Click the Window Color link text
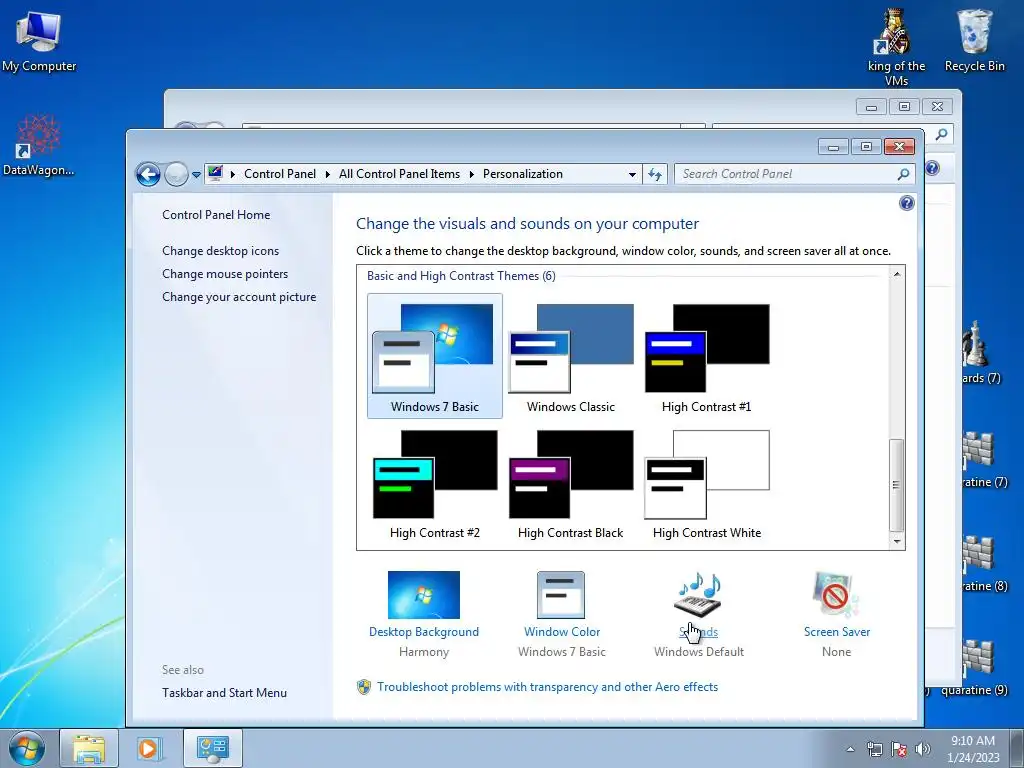This screenshot has width=1024, height=768. [562, 632]
